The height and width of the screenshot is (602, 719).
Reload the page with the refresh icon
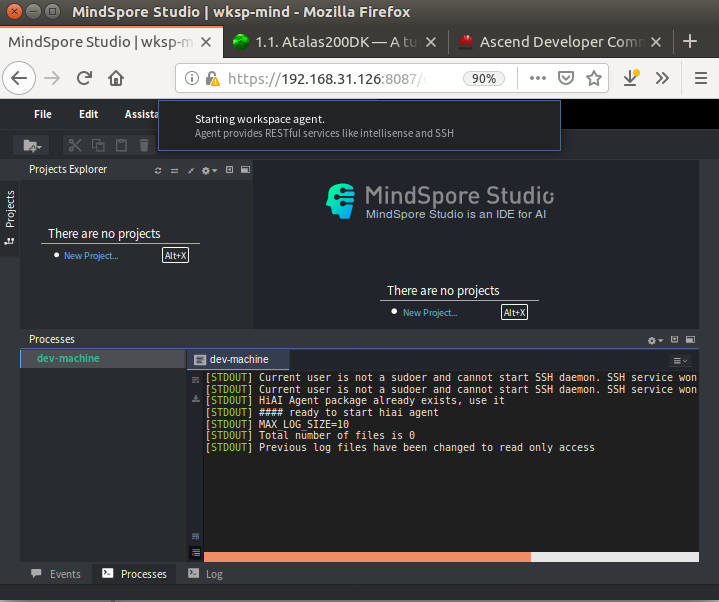(x=84, y=78)
